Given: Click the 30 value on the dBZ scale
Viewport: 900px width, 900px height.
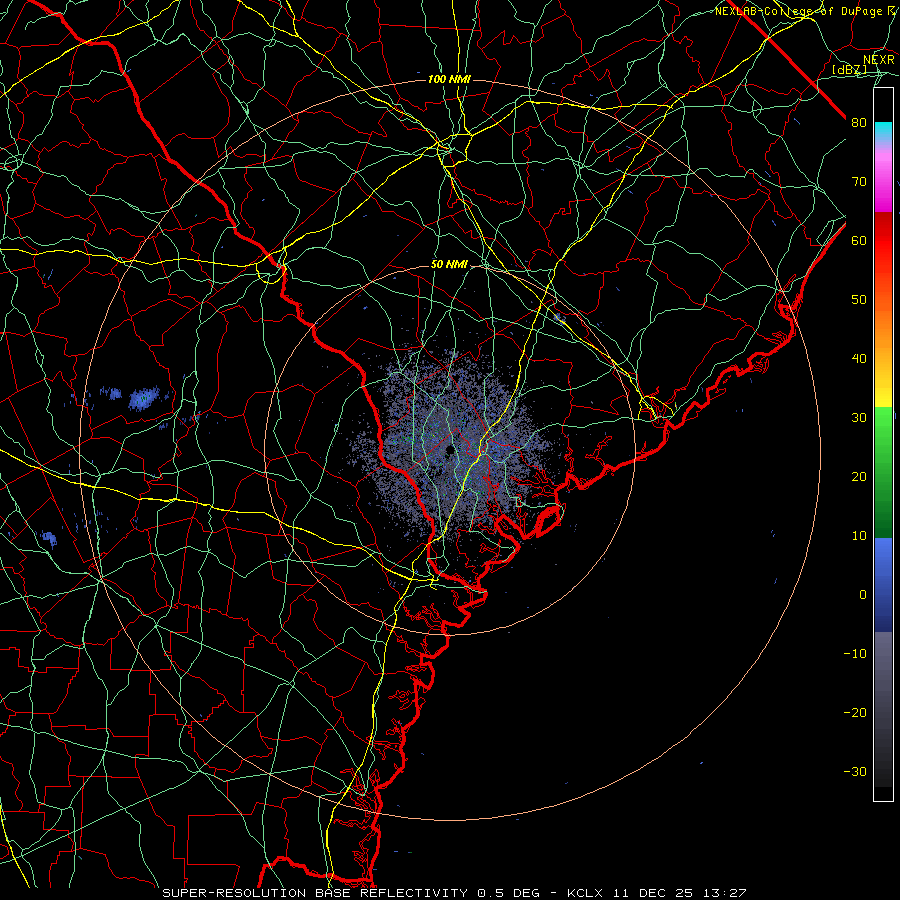Looking at the screenshot, I should click(x=859, y=418).
